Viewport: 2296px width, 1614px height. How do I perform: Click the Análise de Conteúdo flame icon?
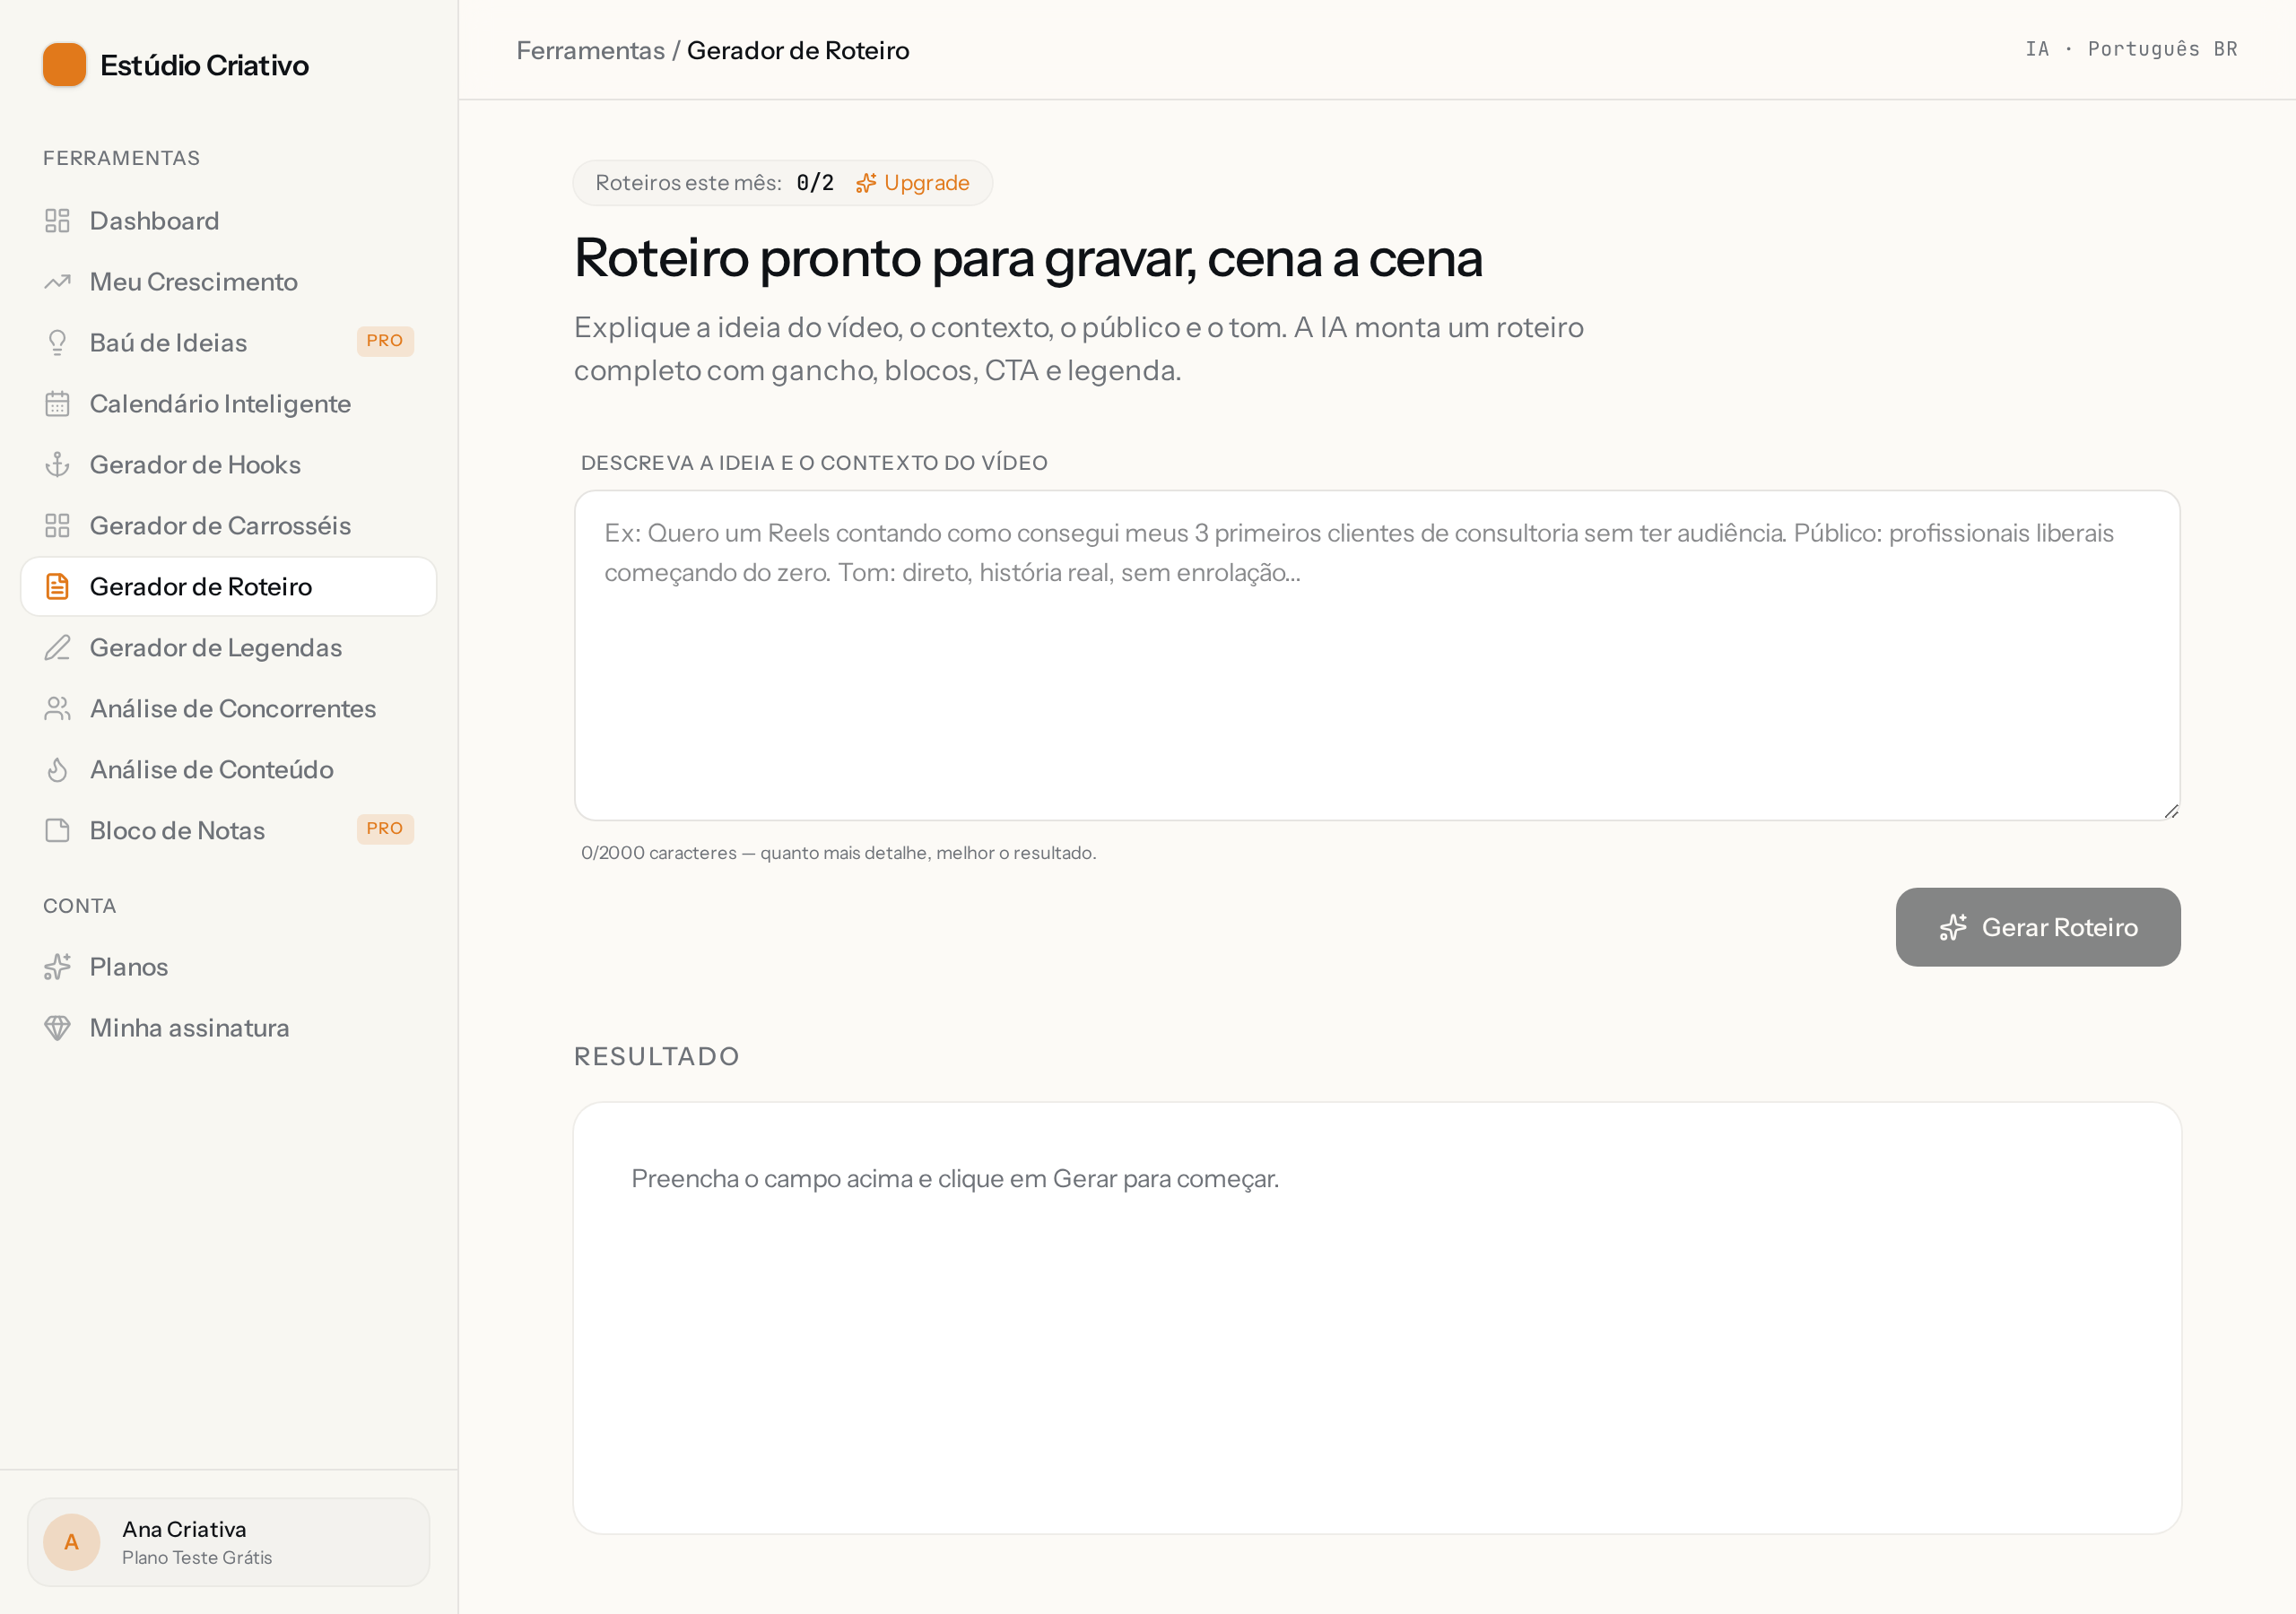click(x=57, y=770)
